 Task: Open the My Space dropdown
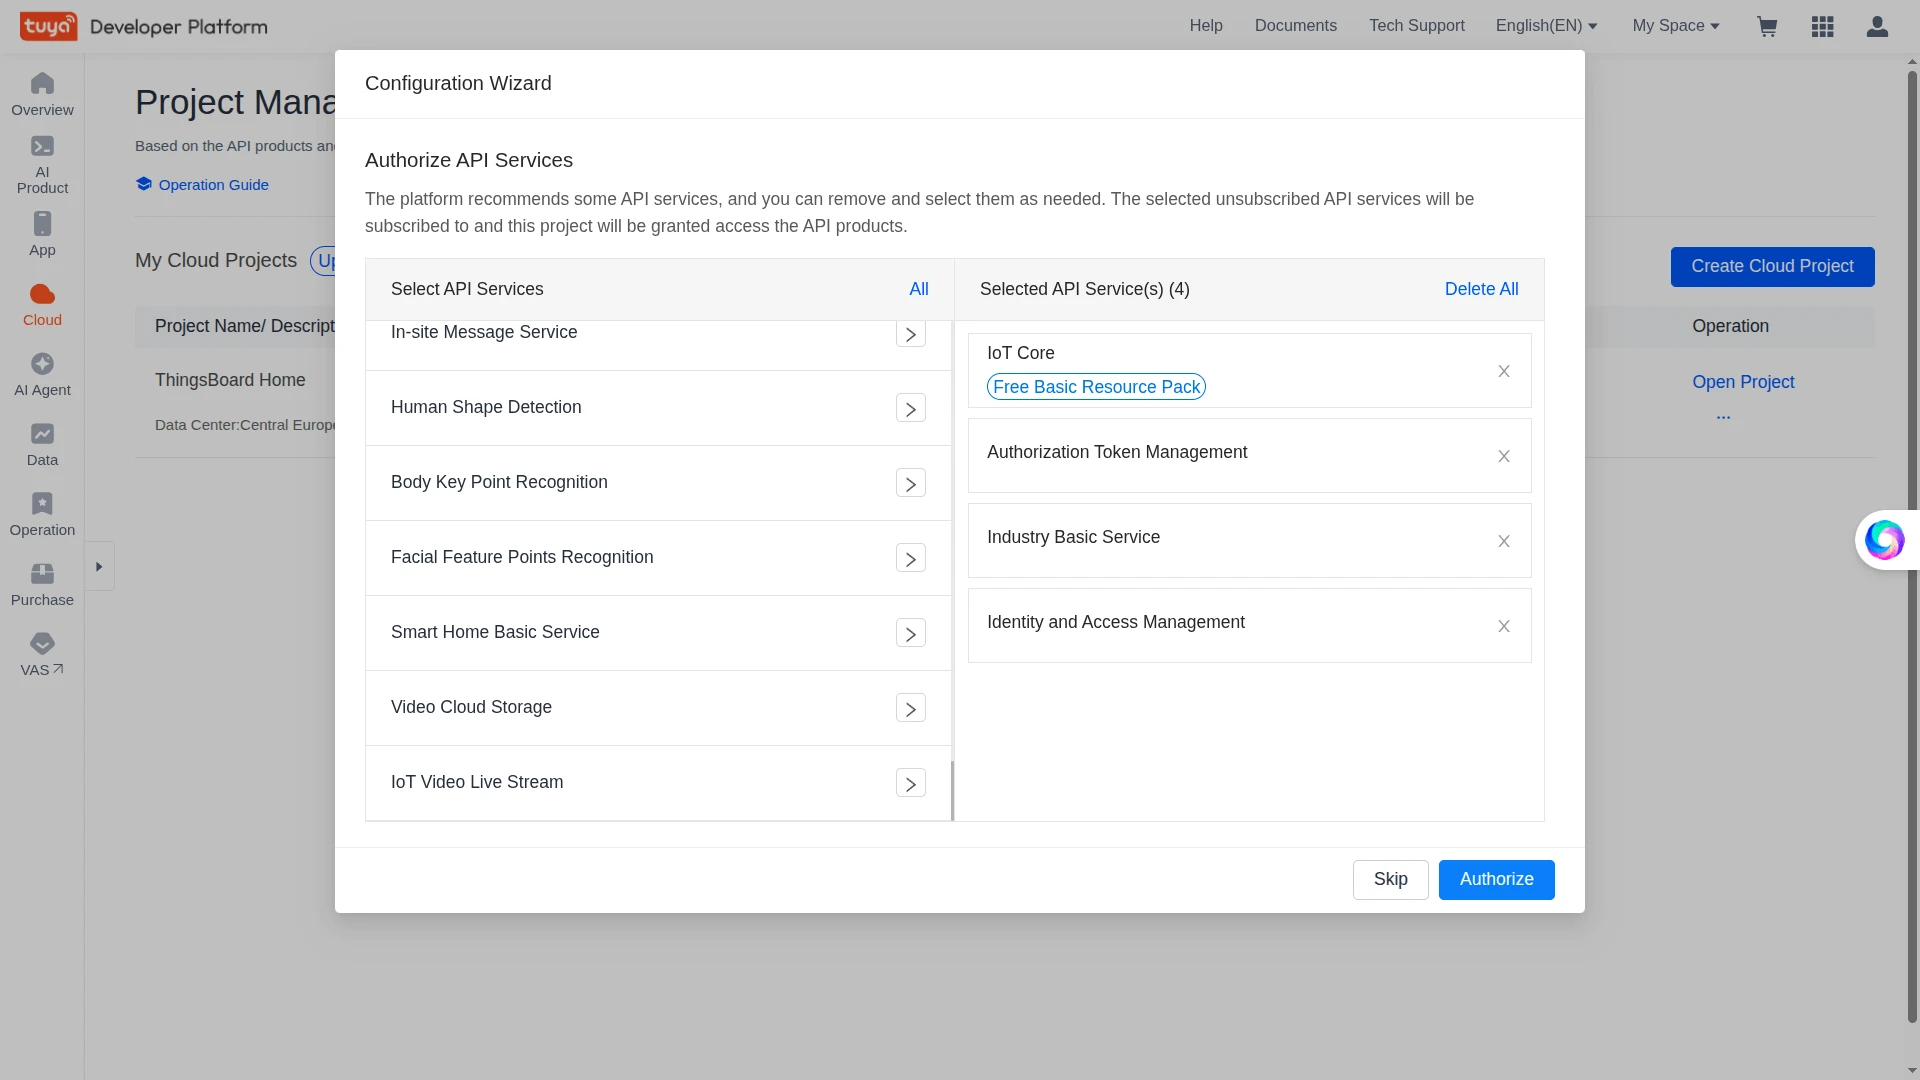(1676, 26)
